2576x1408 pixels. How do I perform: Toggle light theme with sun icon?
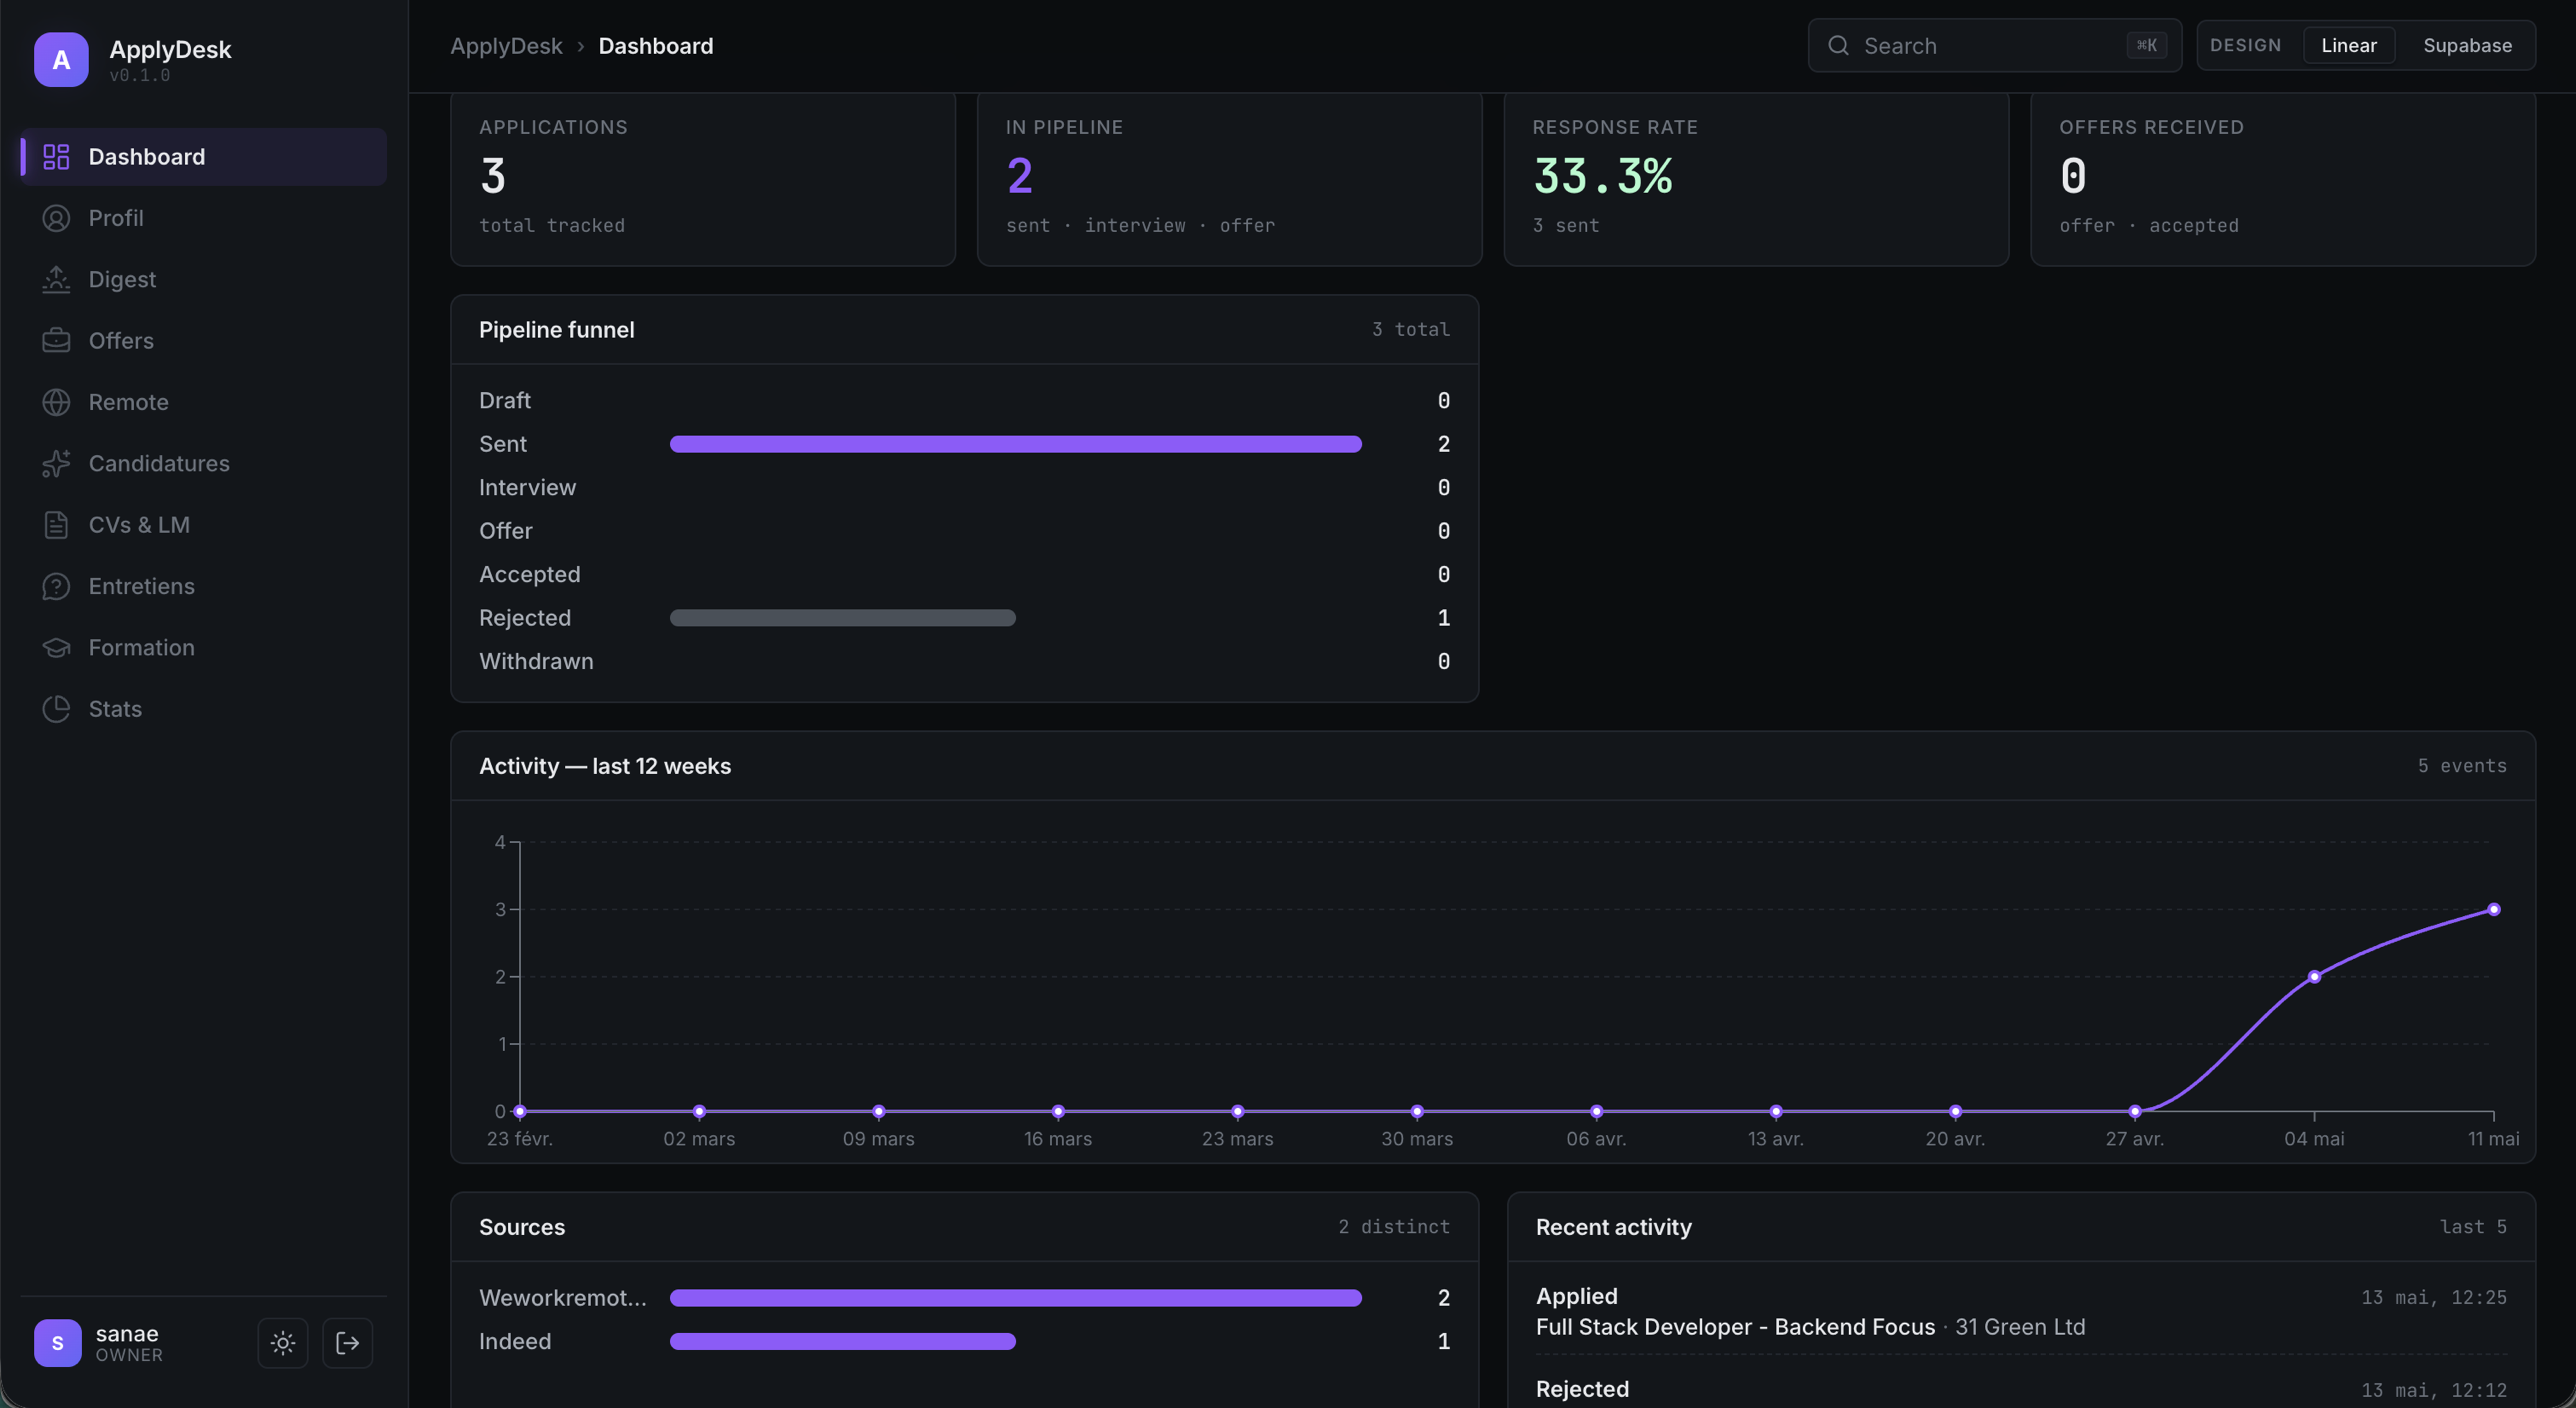pyautogui.click(x=283, y=1343)
